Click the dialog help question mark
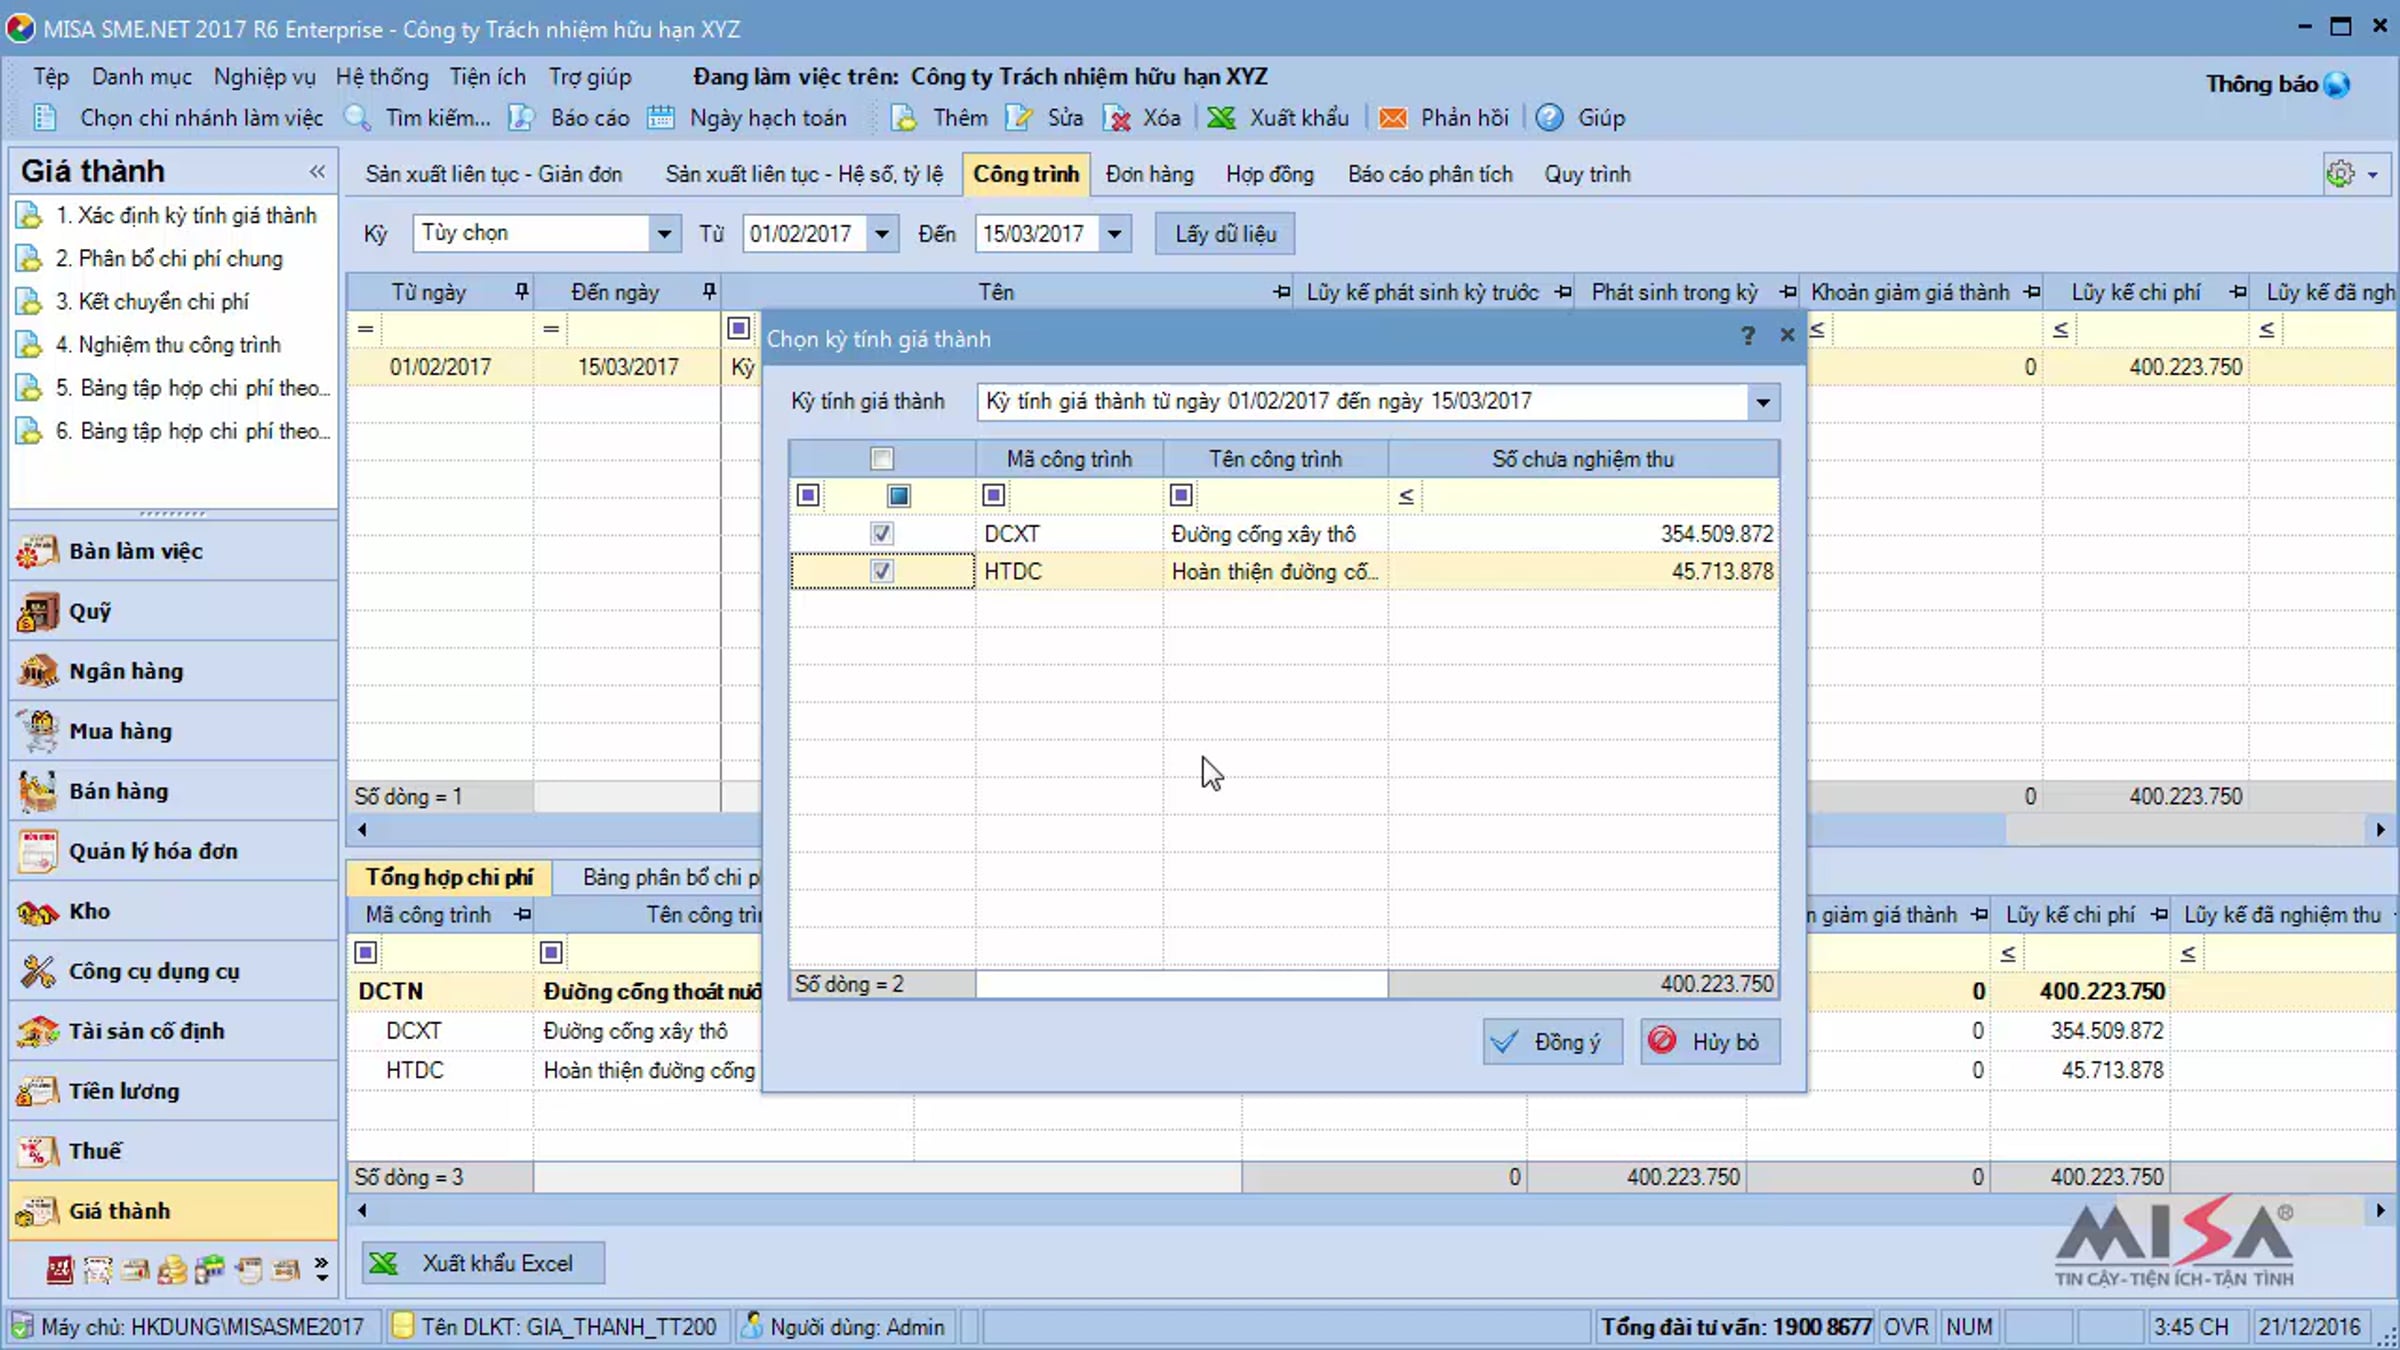2400x1350 pixels. [1747, 336]
